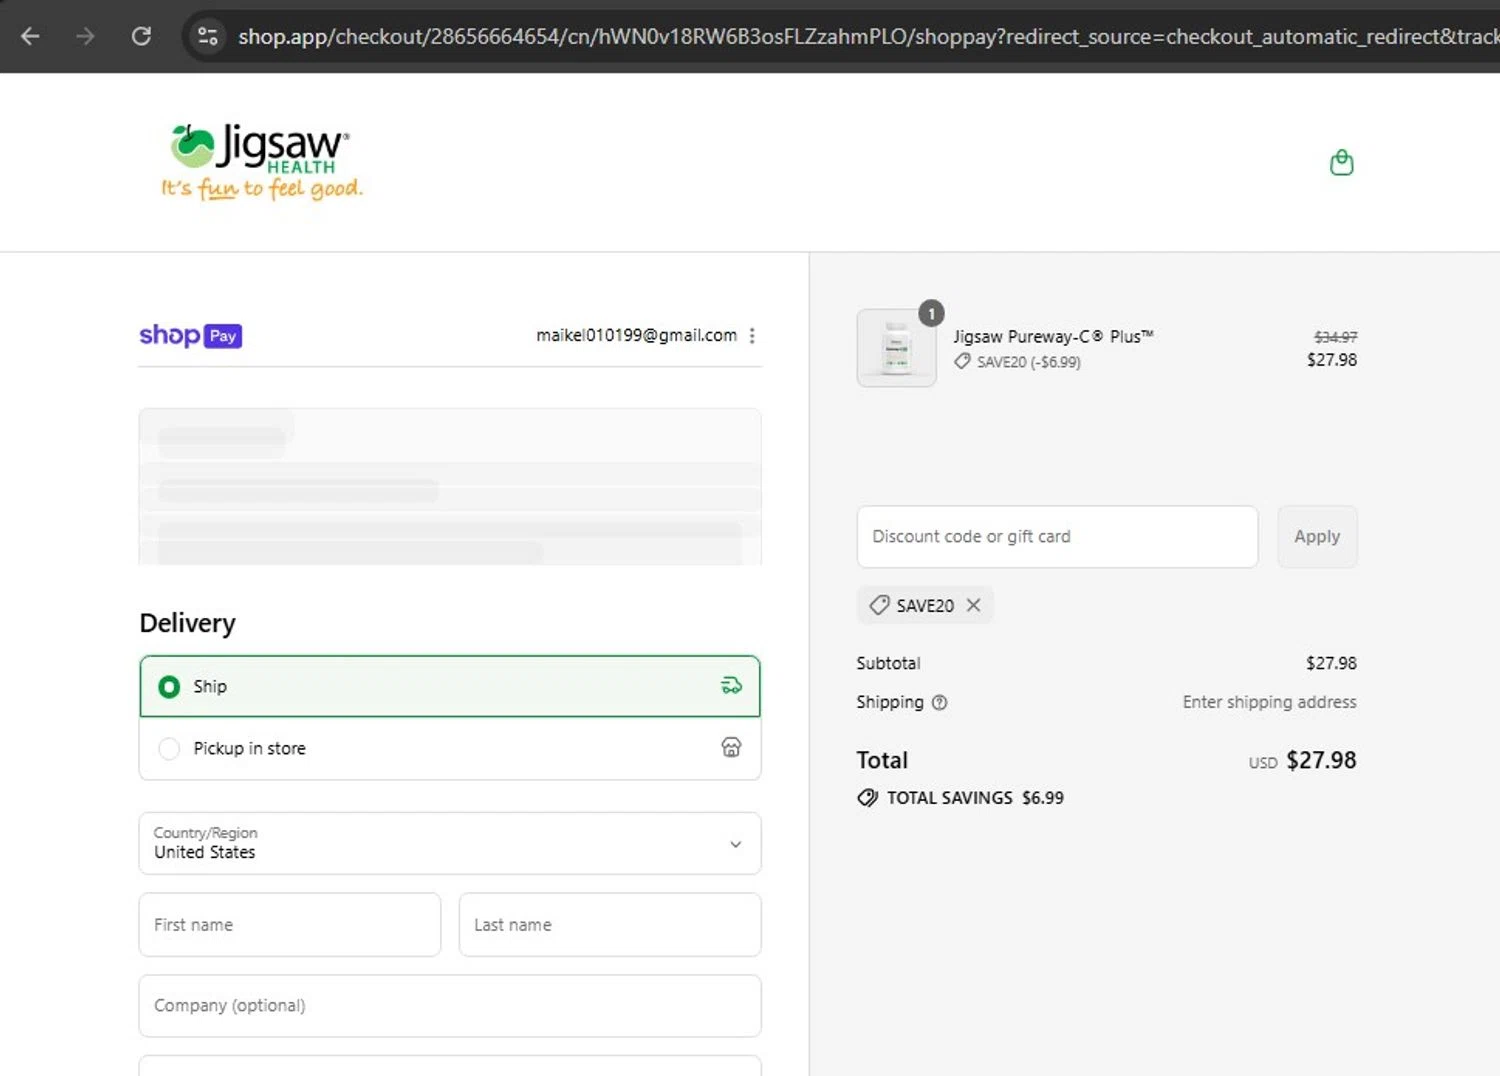Open the Jigsaw Health logo link
This screenshot has height=1076, width=1500.
[x=262, y=161]
